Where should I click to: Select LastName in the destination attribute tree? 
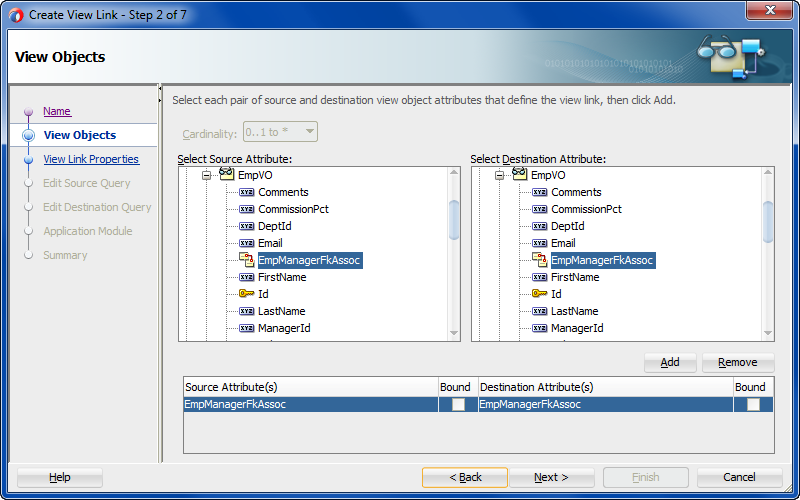(x=574, y=311)
